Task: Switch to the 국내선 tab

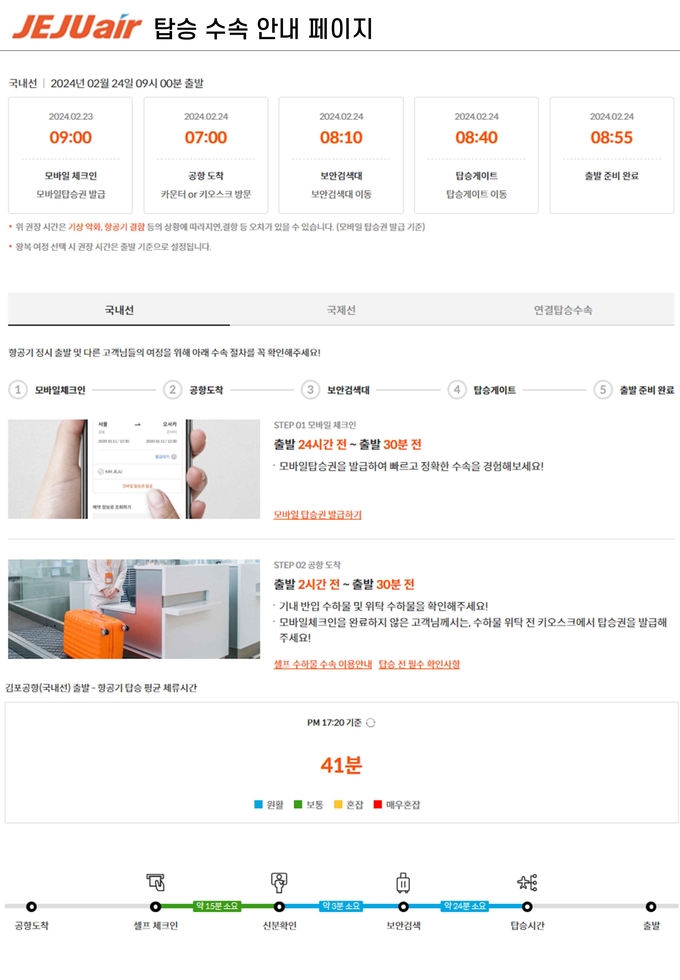Action: 119,309
